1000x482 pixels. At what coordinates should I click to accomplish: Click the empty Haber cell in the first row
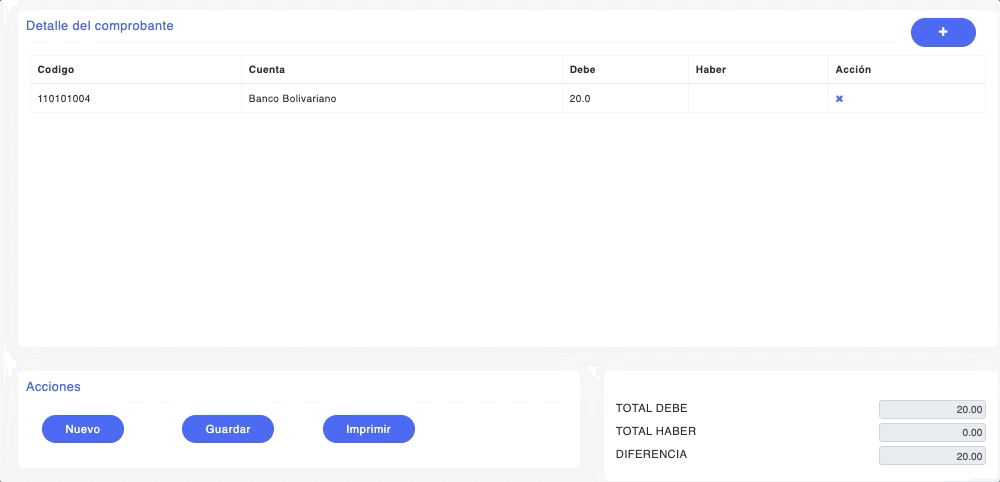point(757,99)
